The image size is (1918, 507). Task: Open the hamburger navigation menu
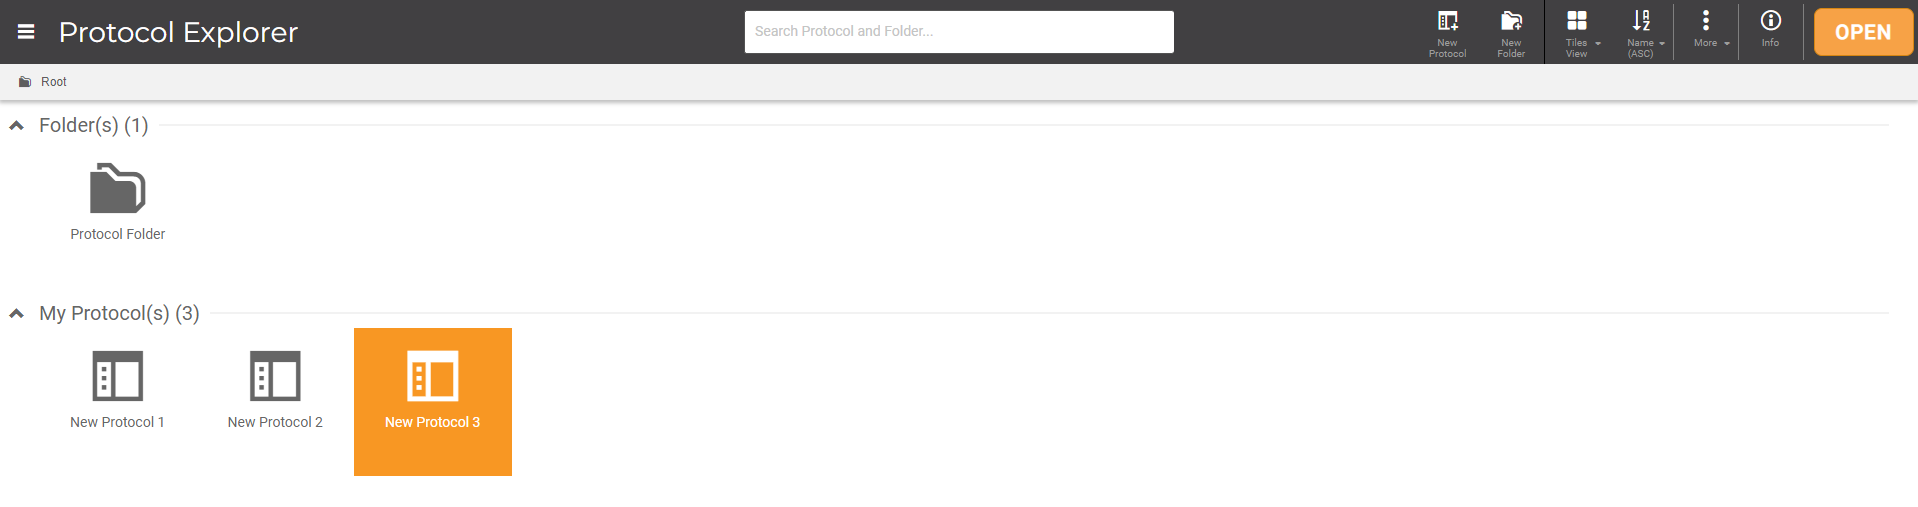[x=26, y=32]
